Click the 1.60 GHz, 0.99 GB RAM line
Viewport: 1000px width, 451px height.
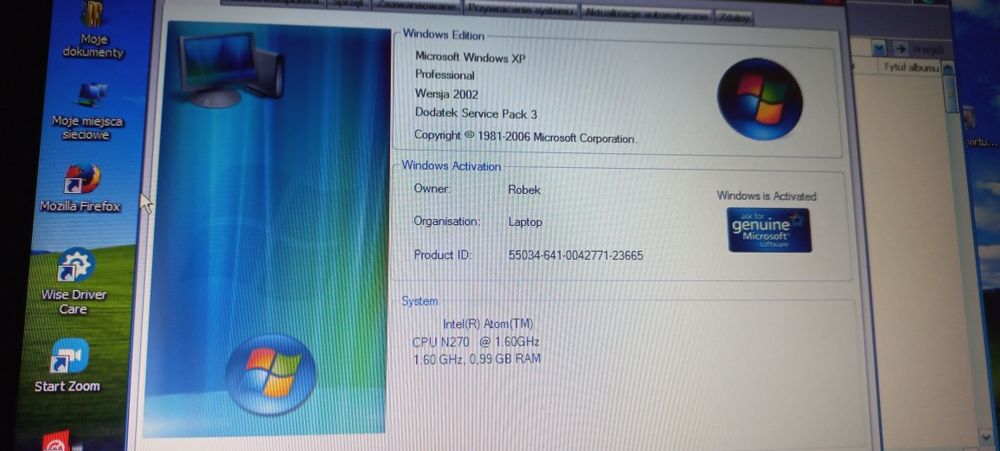pos(476,359)
